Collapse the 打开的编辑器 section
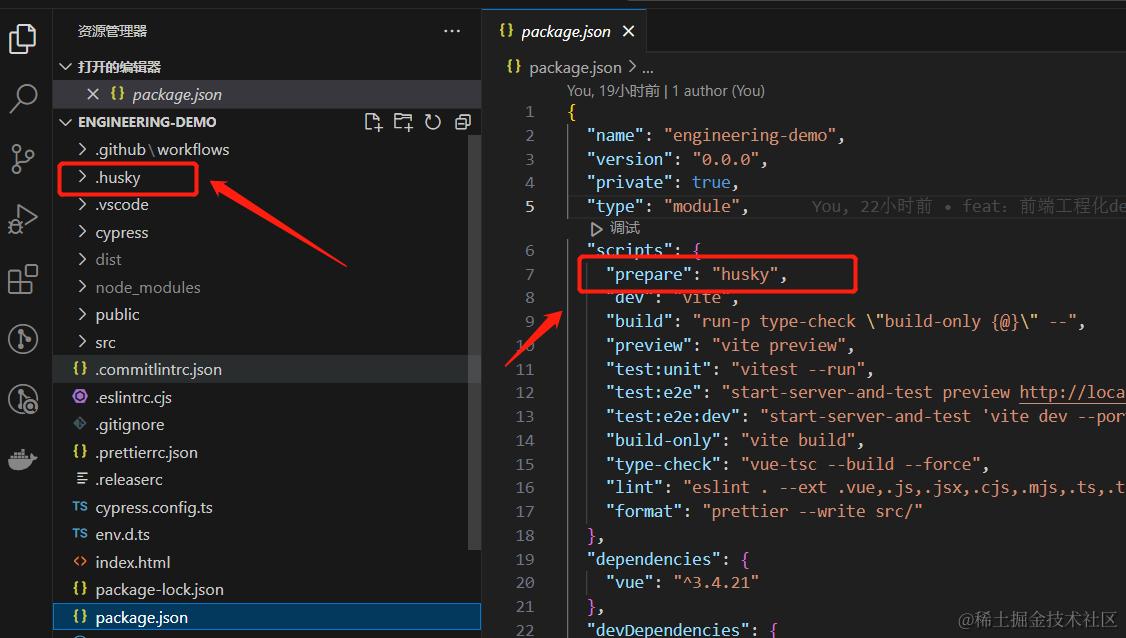Viewport: 1126px width, 638px height. (x=65, y=67)
